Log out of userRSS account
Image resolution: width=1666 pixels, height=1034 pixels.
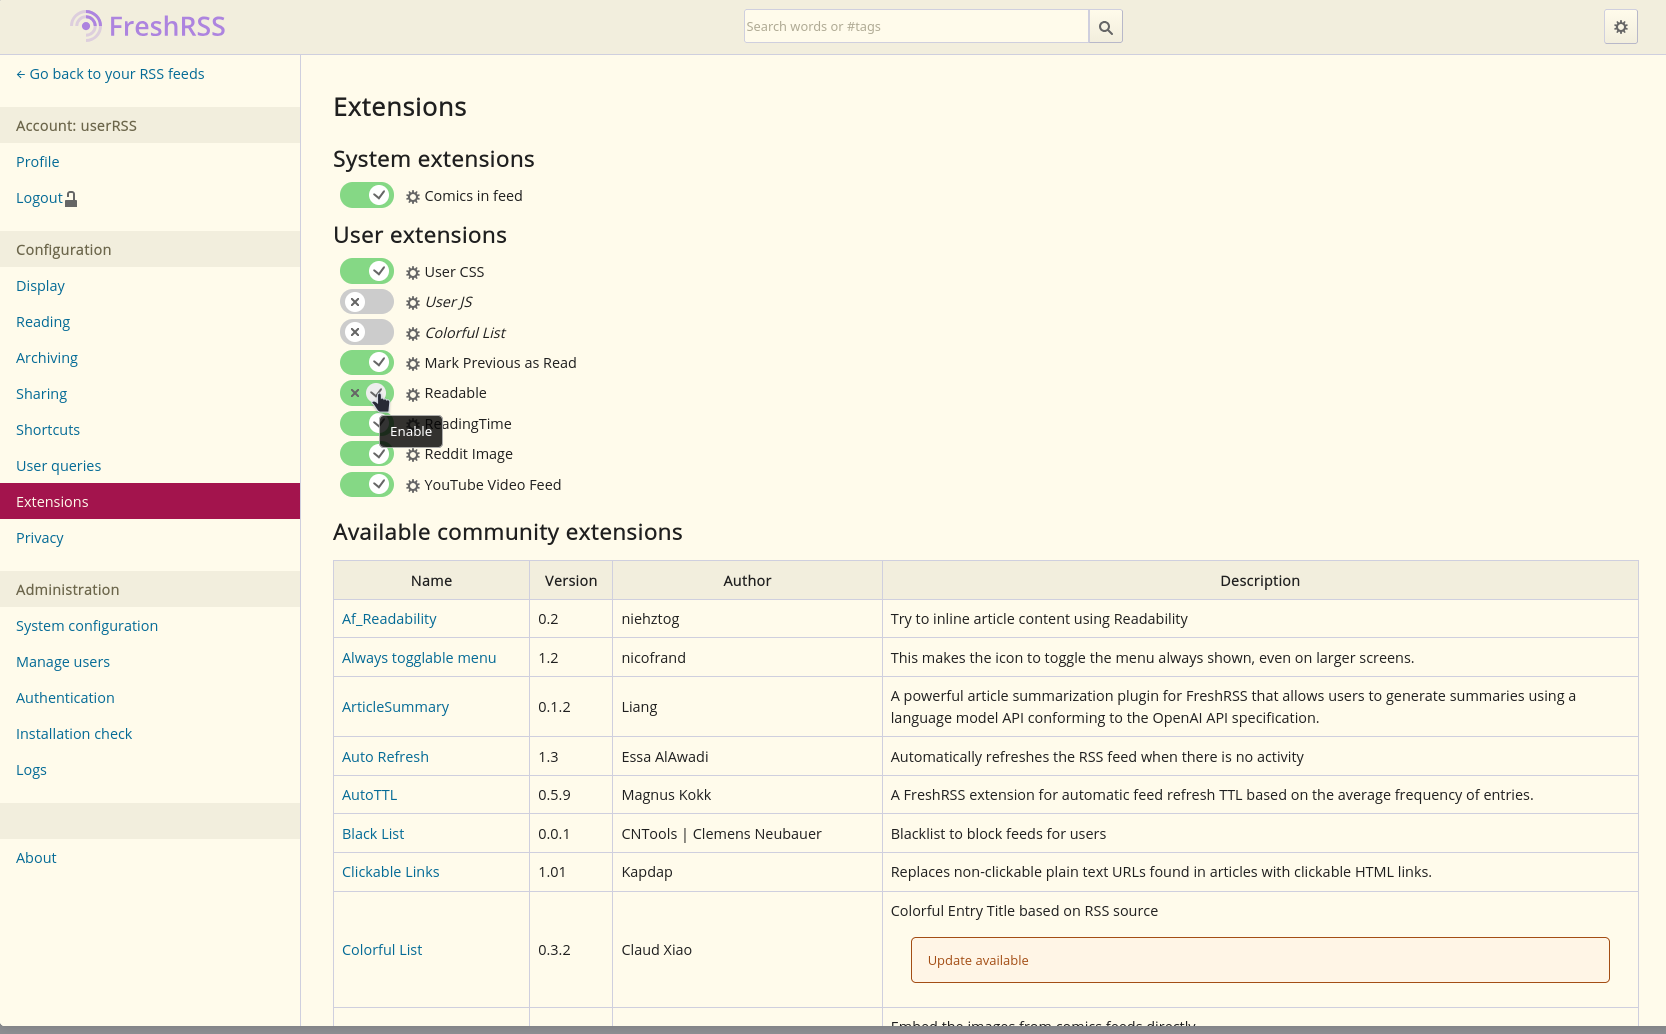tap(46, 198)
